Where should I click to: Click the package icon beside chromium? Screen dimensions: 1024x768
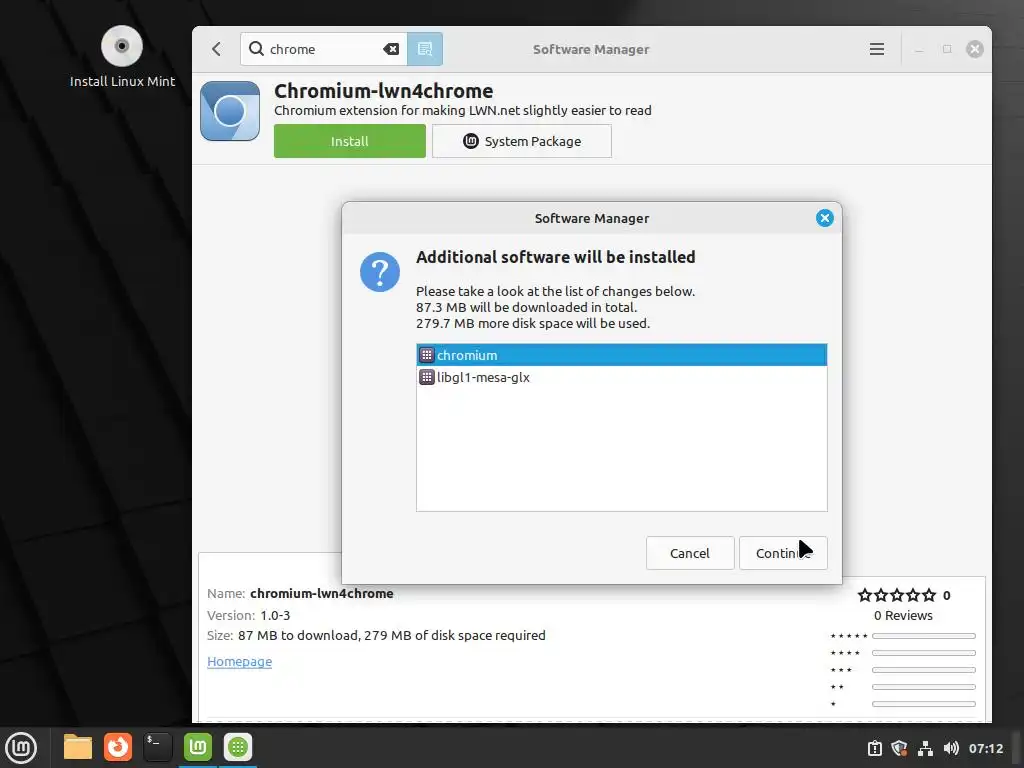click(426, 355)
